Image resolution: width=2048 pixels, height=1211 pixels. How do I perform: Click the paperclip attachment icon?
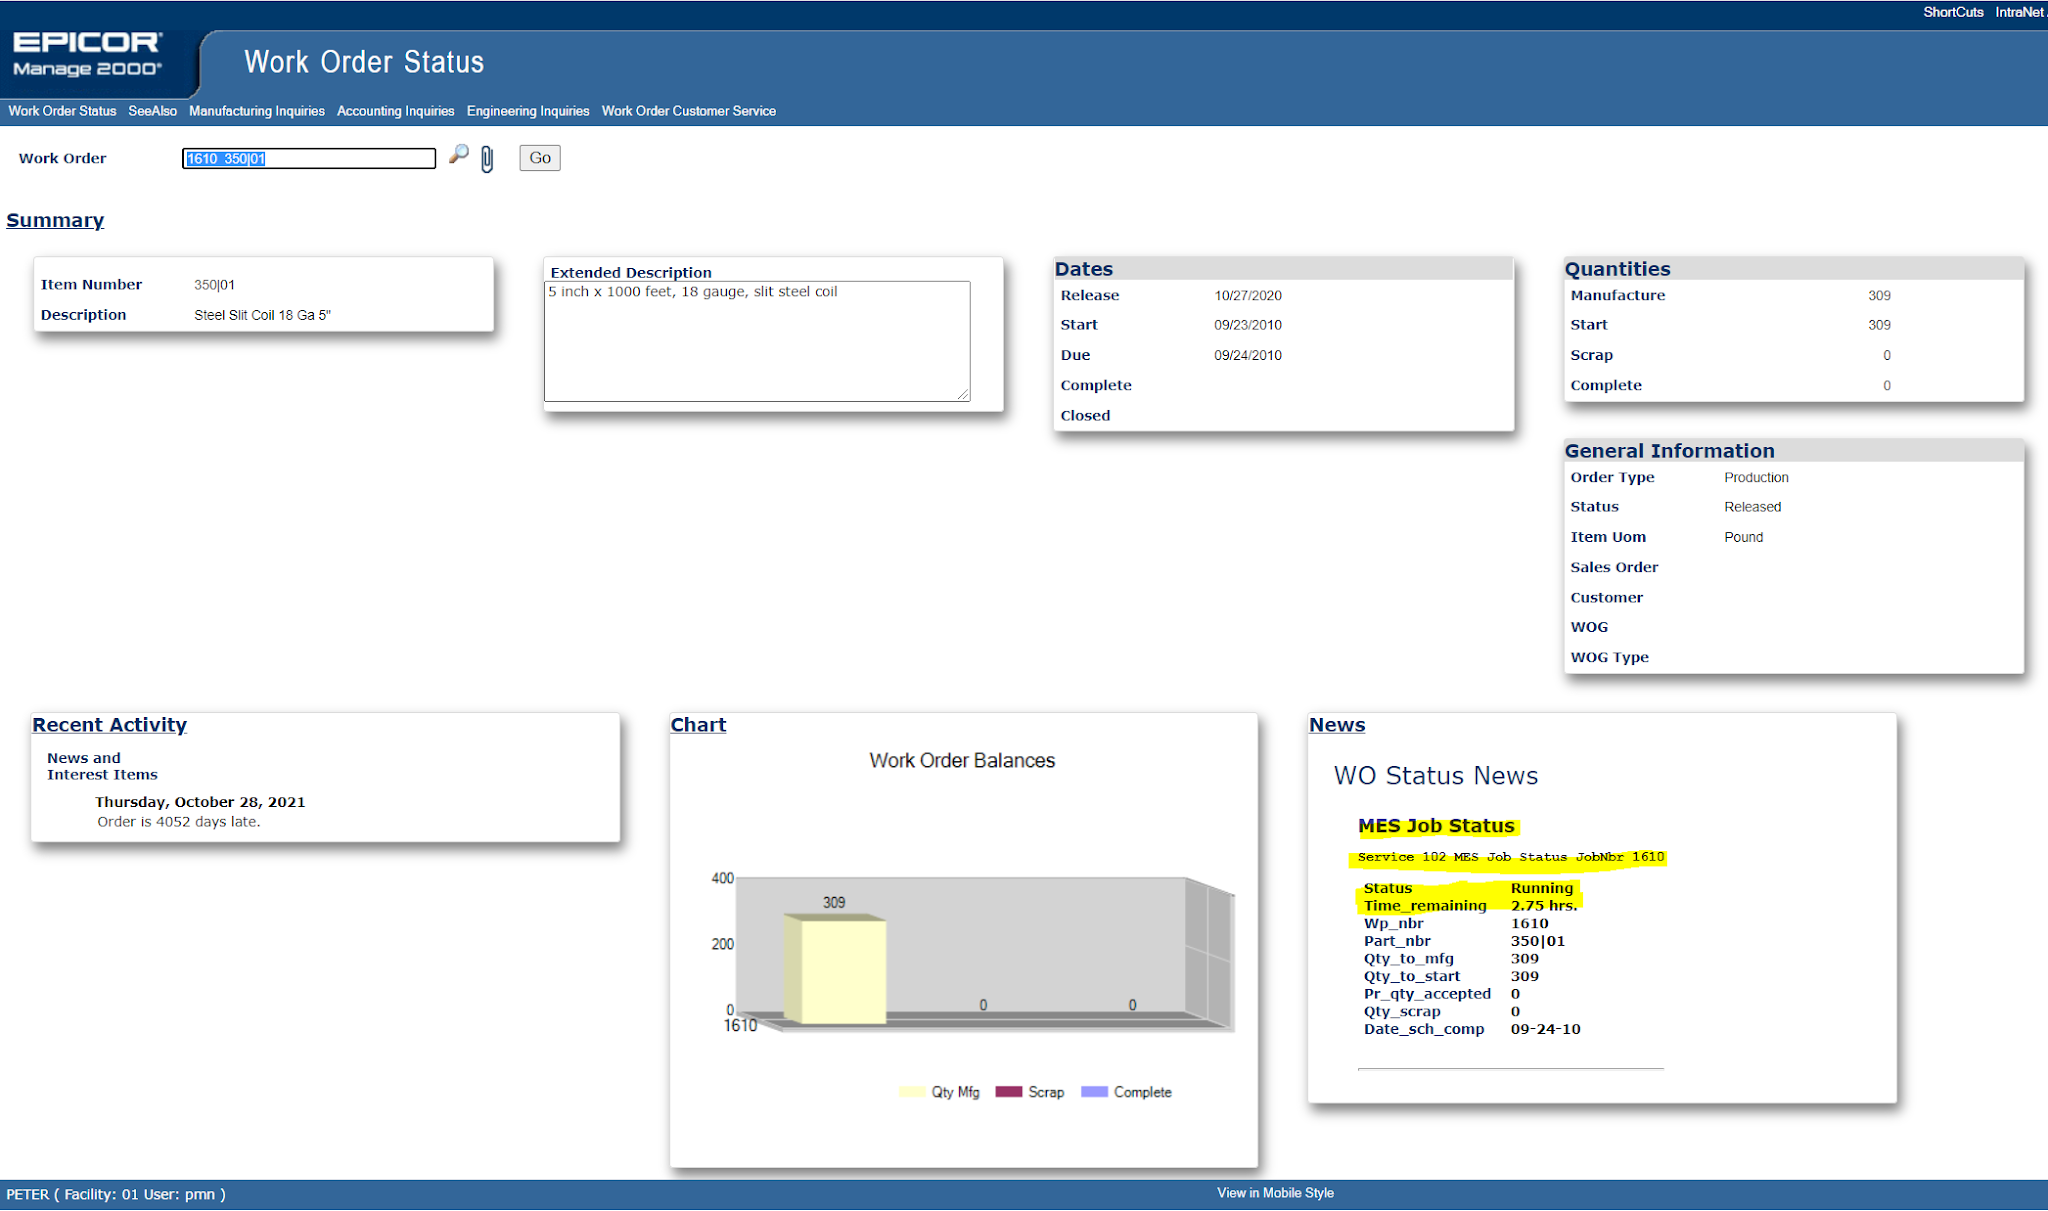[487, 159]
